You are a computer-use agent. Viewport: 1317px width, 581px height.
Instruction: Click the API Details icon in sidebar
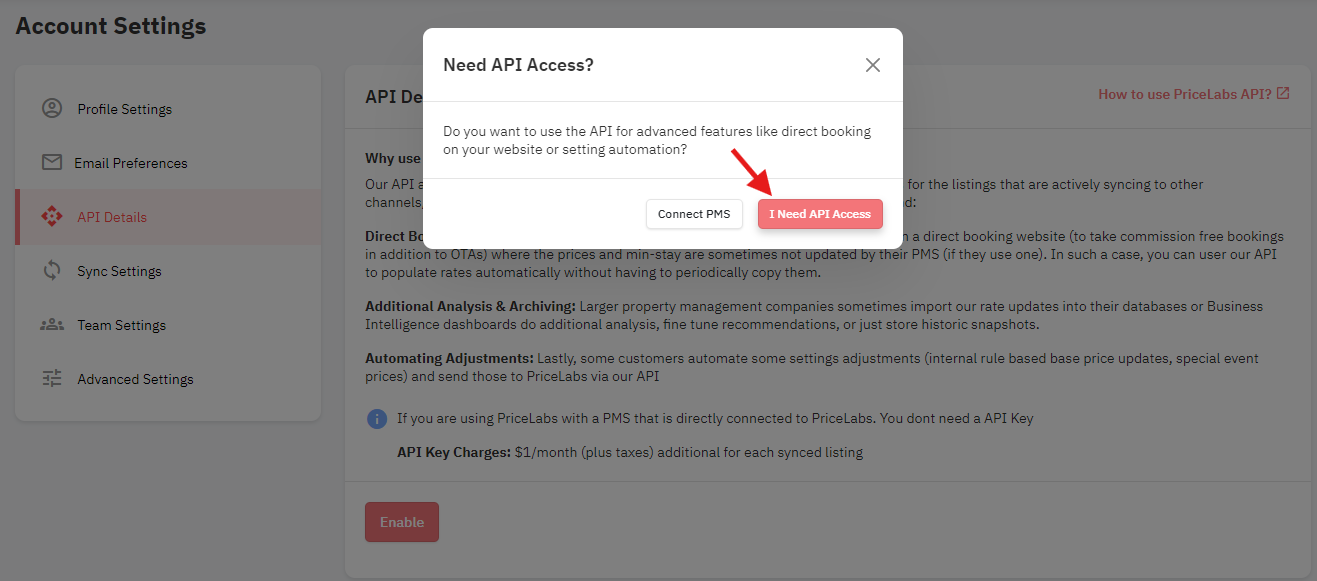[x=52, y=216]
